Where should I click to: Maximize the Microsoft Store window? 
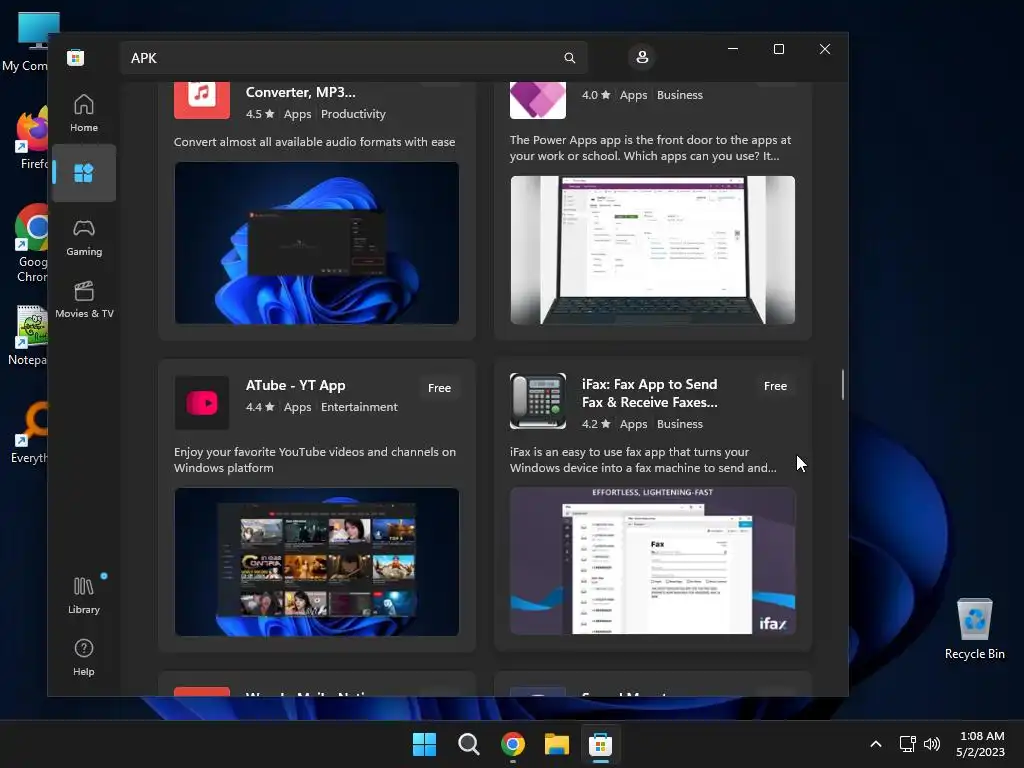778,49
